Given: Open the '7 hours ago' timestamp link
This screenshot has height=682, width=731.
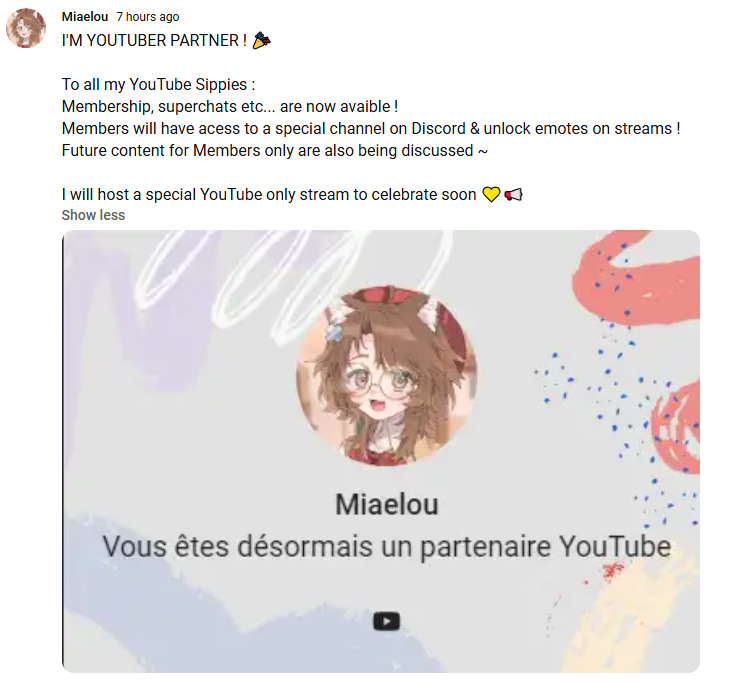Looking at the screenshot, I should pyautogui.click(x=147, y=17).
